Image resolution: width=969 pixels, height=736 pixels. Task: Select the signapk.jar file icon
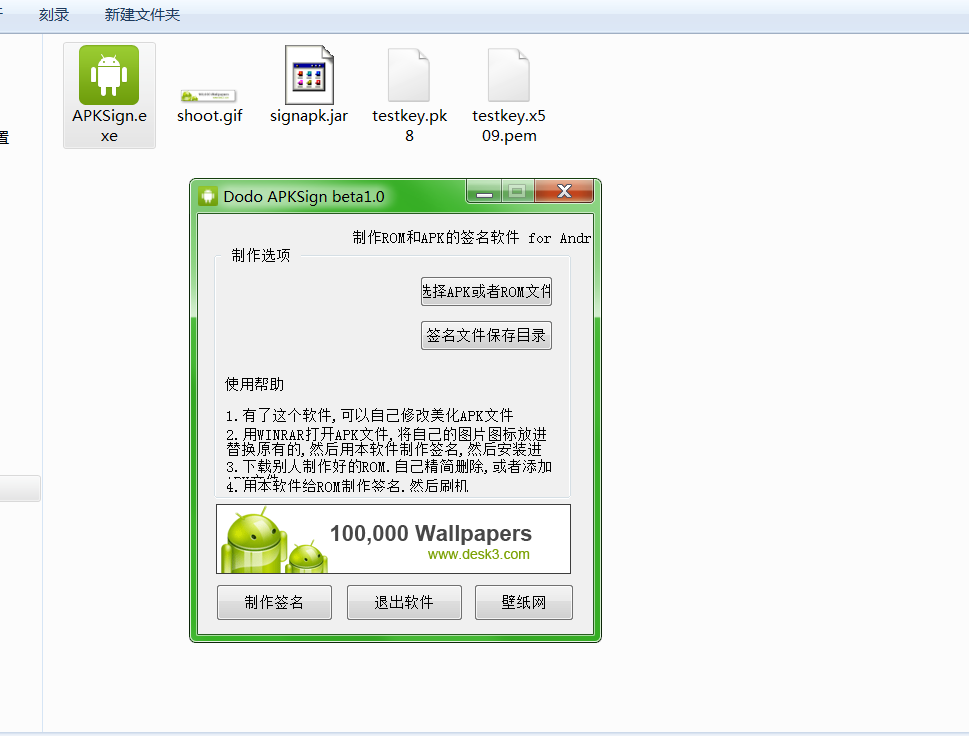coord(309,75)
